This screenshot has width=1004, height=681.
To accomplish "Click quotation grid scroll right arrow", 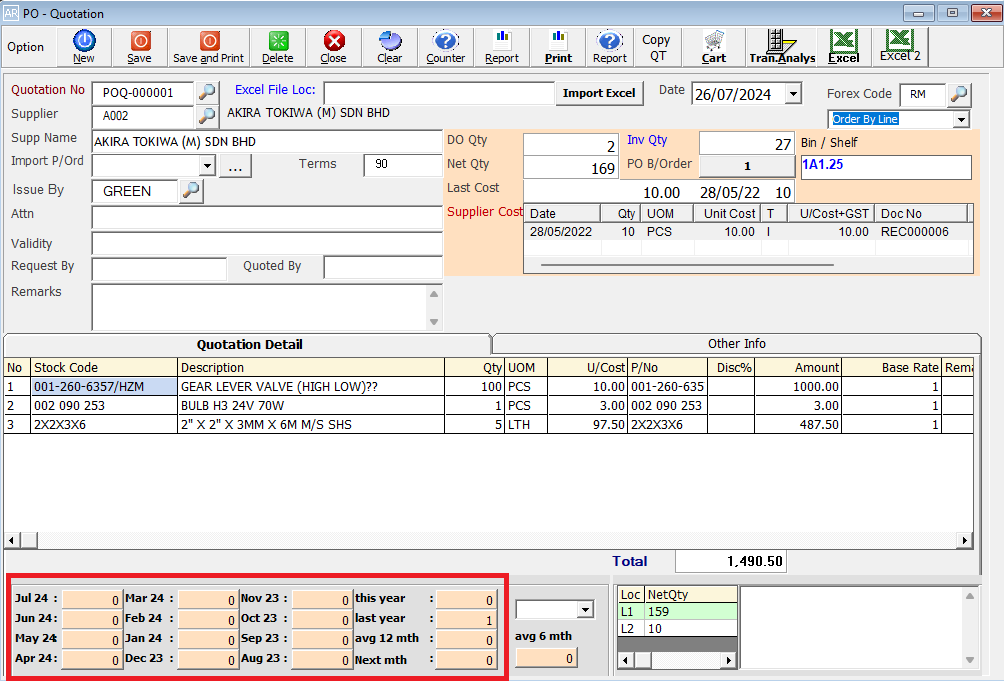I will pos(964,540).
